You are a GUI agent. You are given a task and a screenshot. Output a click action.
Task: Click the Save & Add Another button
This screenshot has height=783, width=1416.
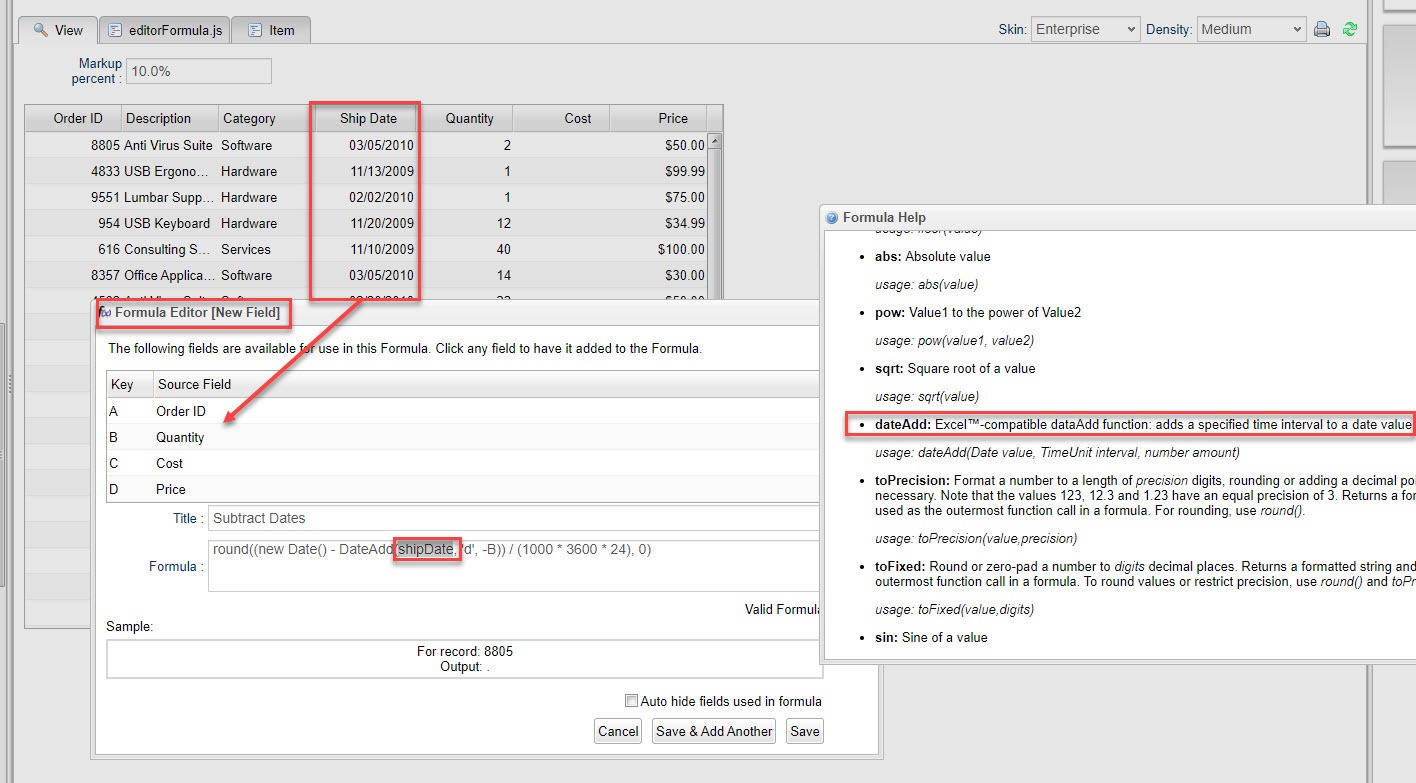pyautogui.click(x=714, y=731)
